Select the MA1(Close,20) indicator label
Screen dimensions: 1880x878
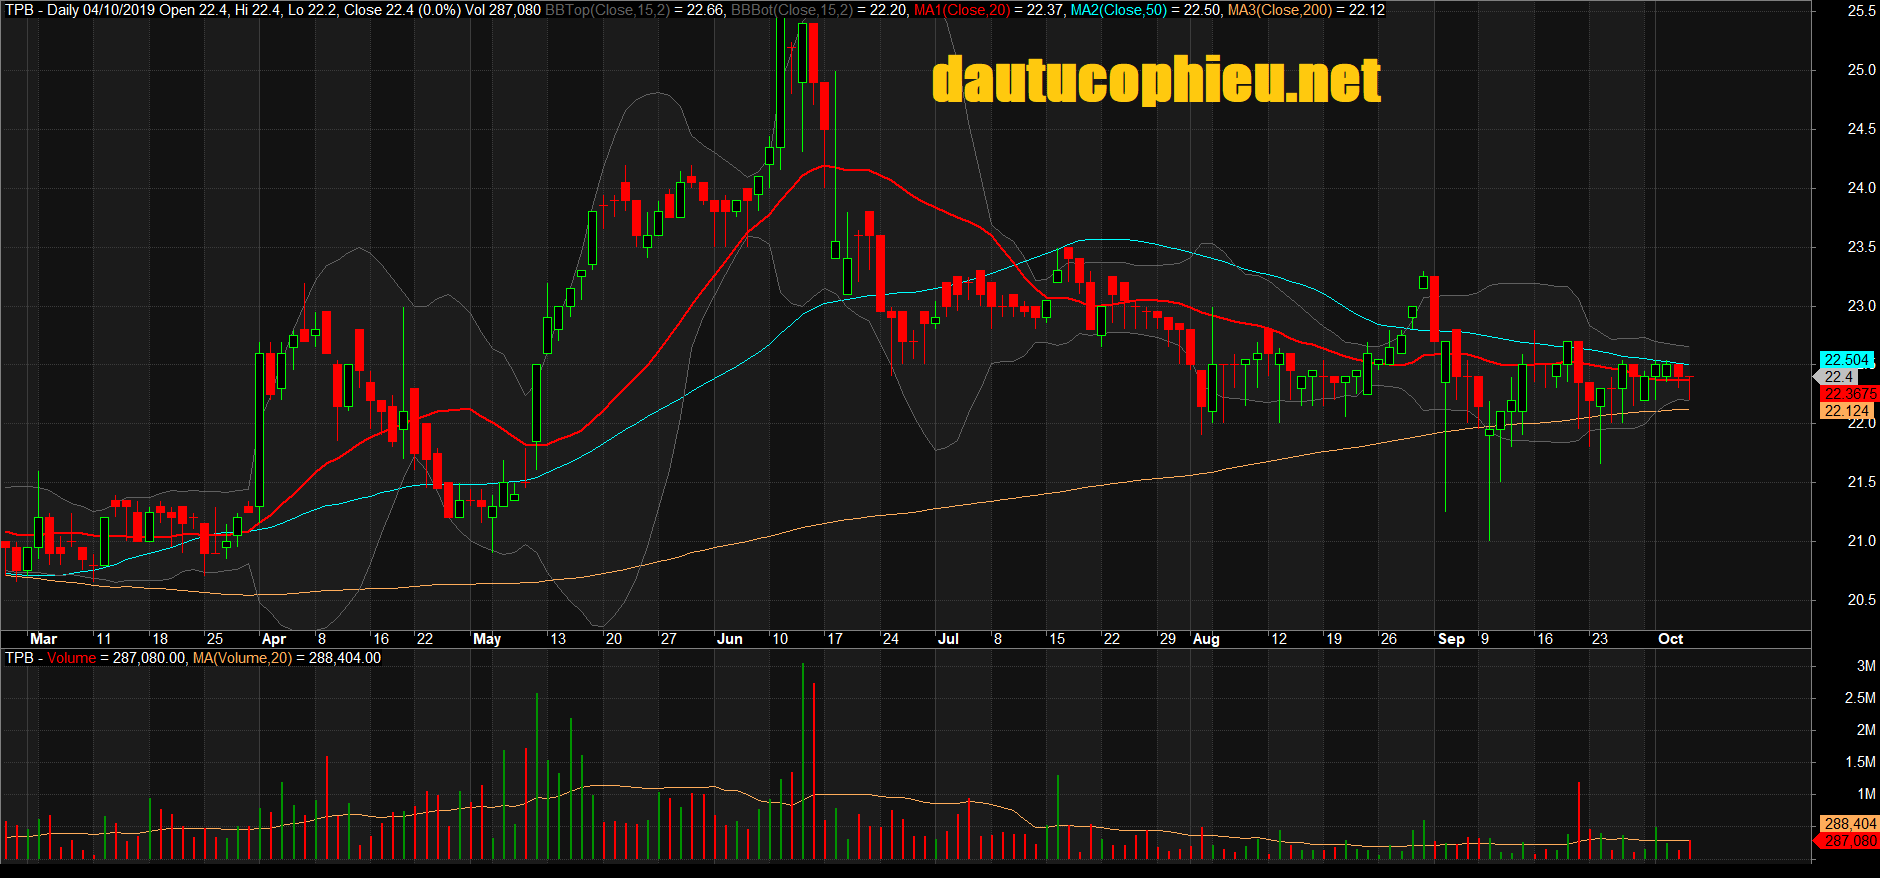(961, 10)
